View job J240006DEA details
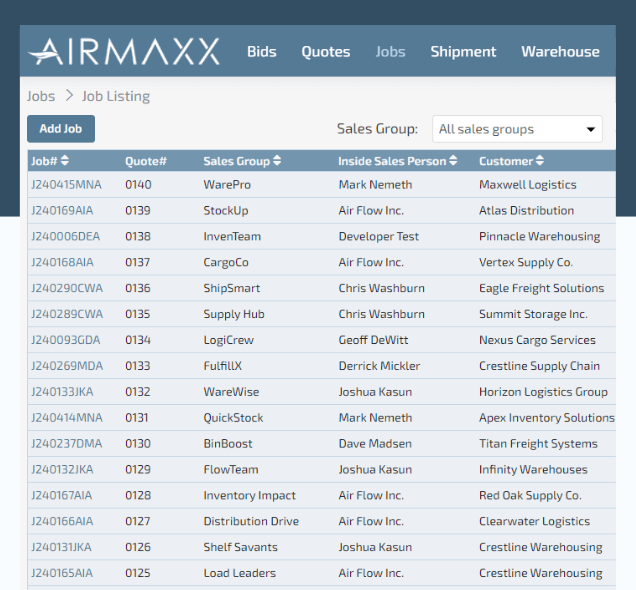This screenshot has width=636, height=590. point(65,237)
